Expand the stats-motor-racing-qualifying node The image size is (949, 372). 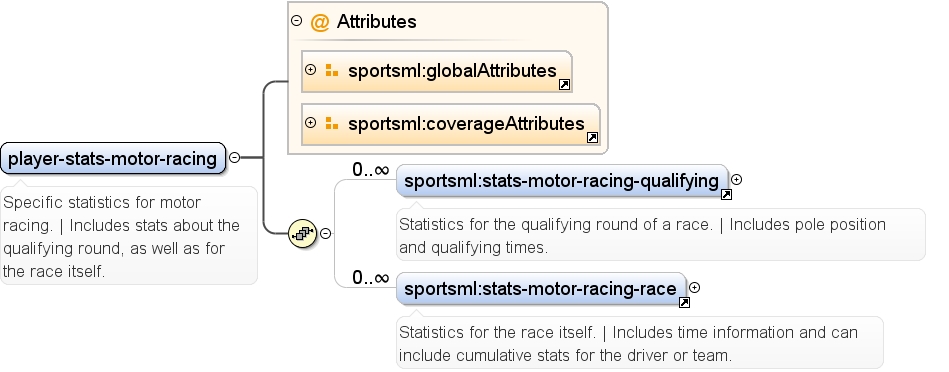pos(737,180)
